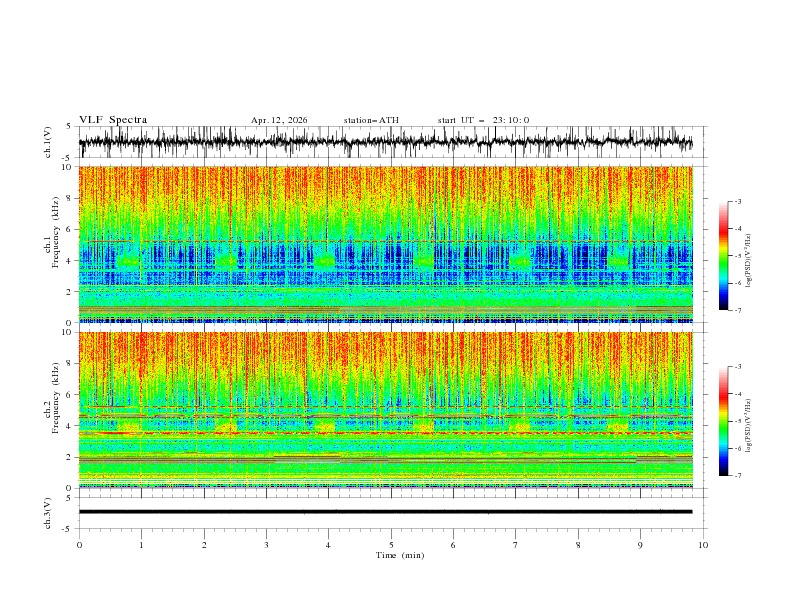792x612 pixels.
Task: Select the date 'Apr. 12, 2026'
Action: pos(279,120)
